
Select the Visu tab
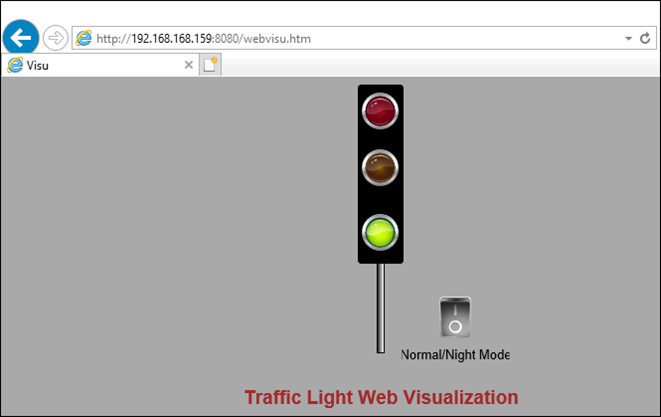point(100,65)
